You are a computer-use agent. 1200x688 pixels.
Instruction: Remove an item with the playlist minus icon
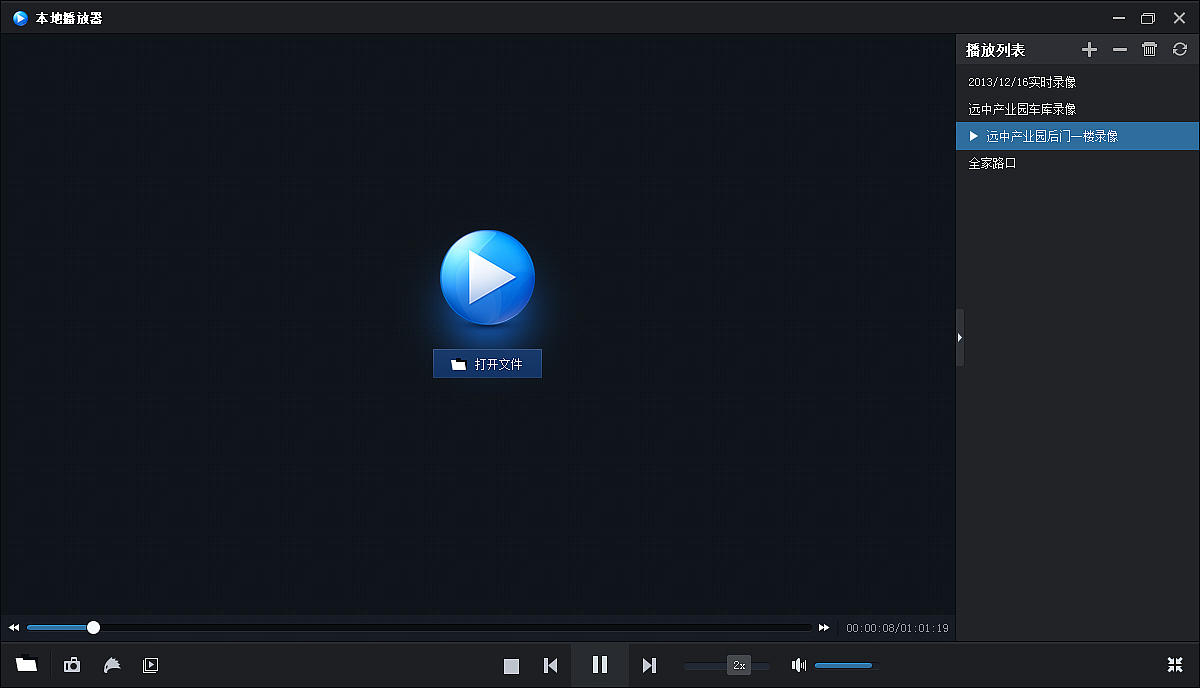(x=1120, y=49)
